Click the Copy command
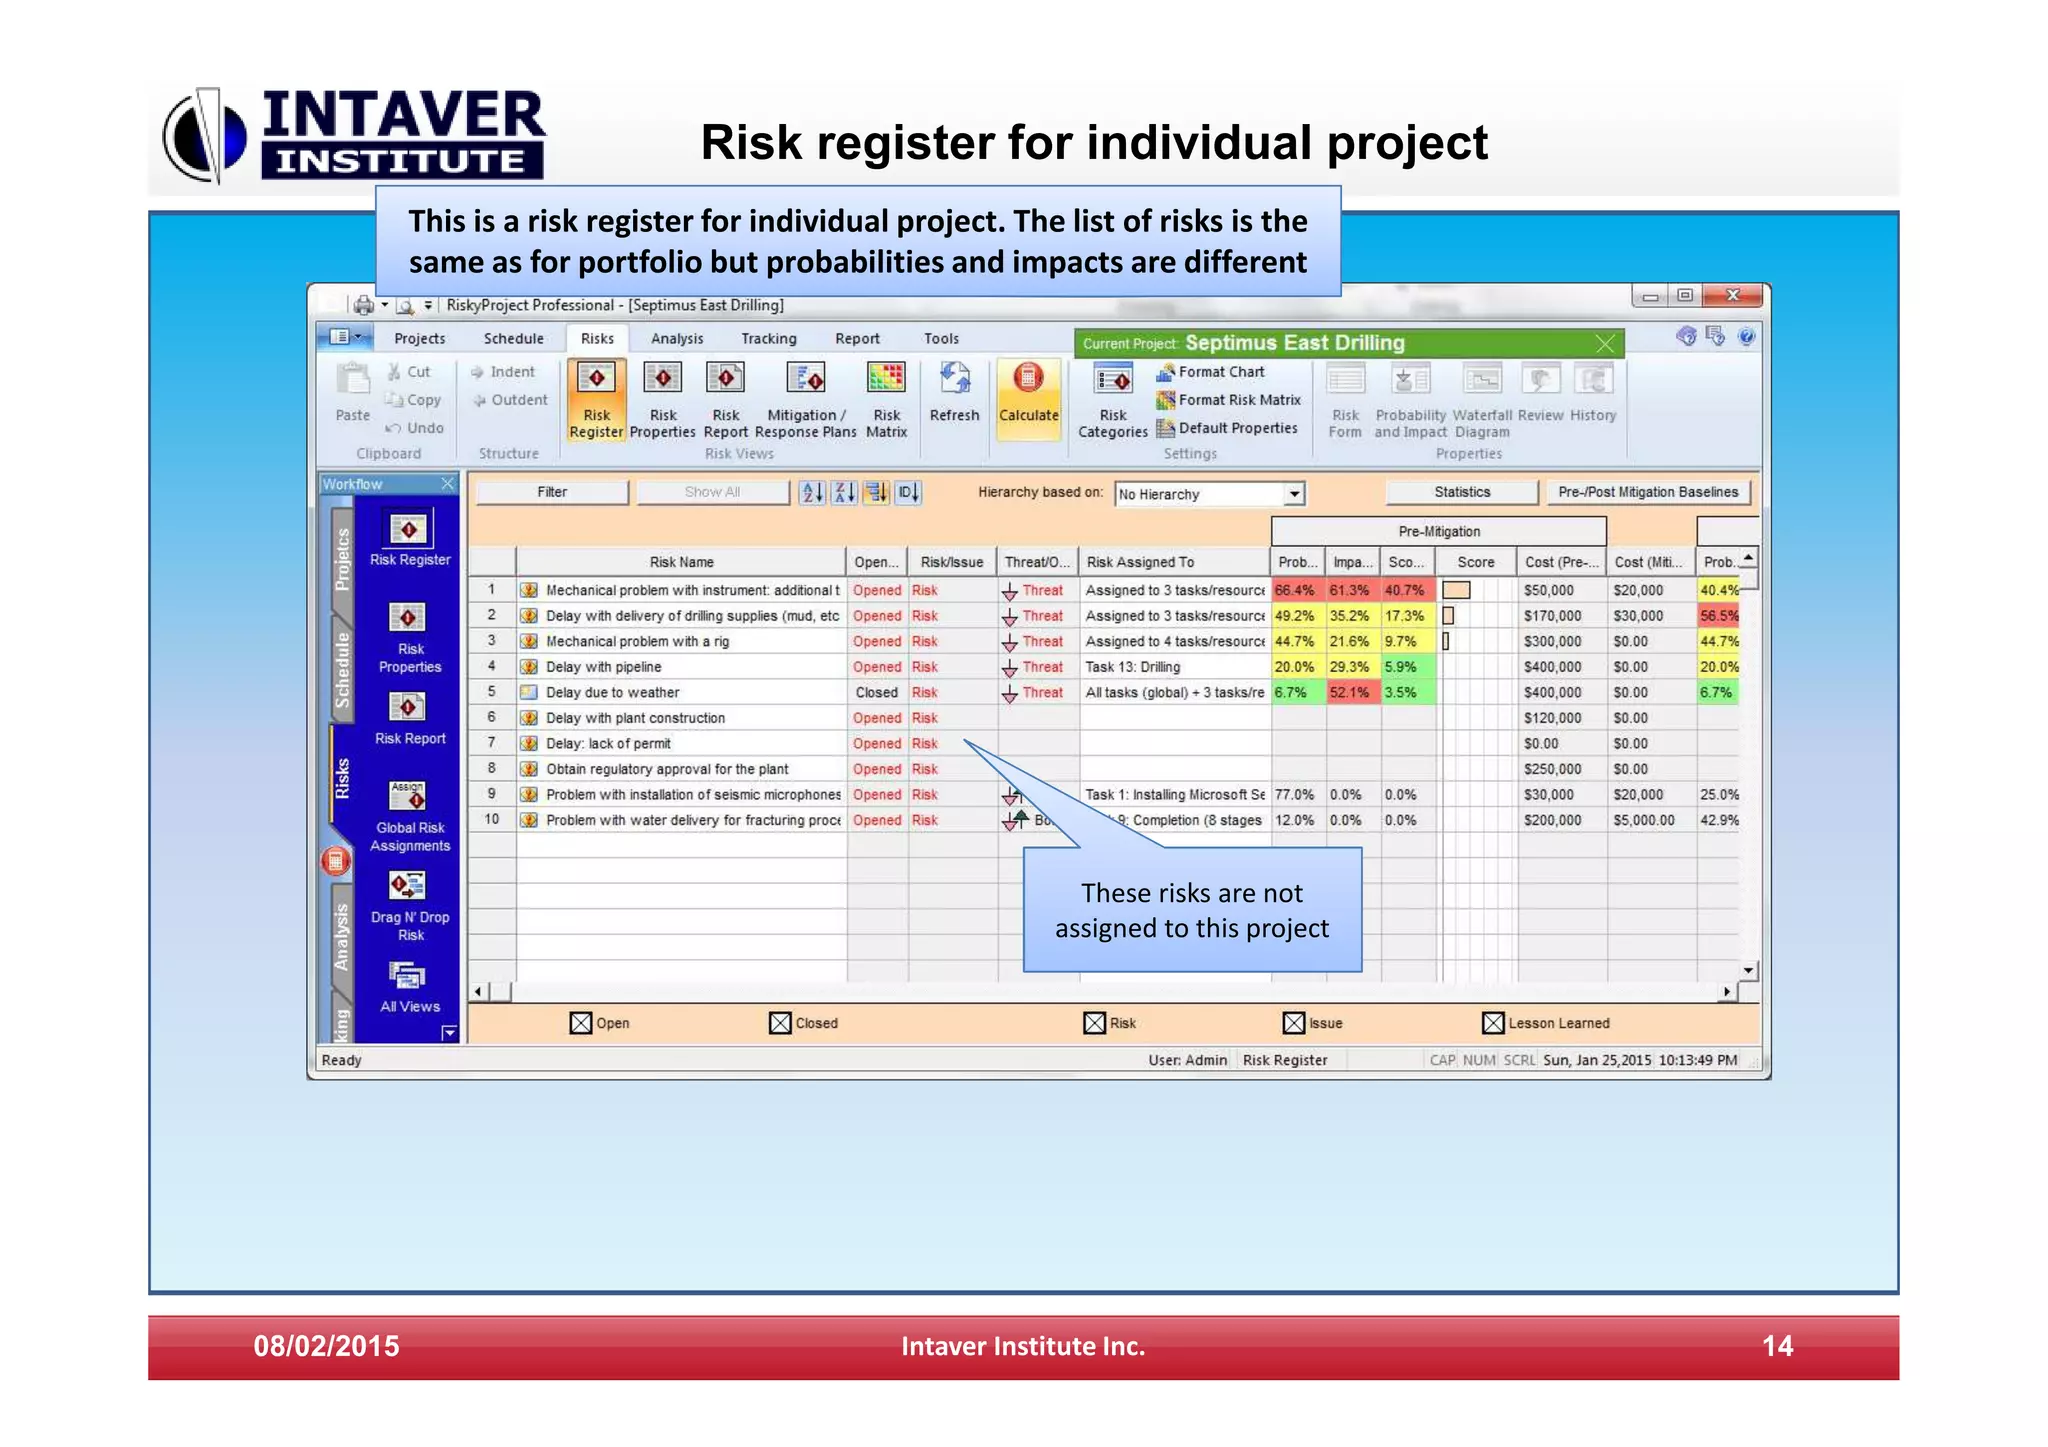The height and width of the screenshot is (1447, 2048). click(x=413, y=400)
